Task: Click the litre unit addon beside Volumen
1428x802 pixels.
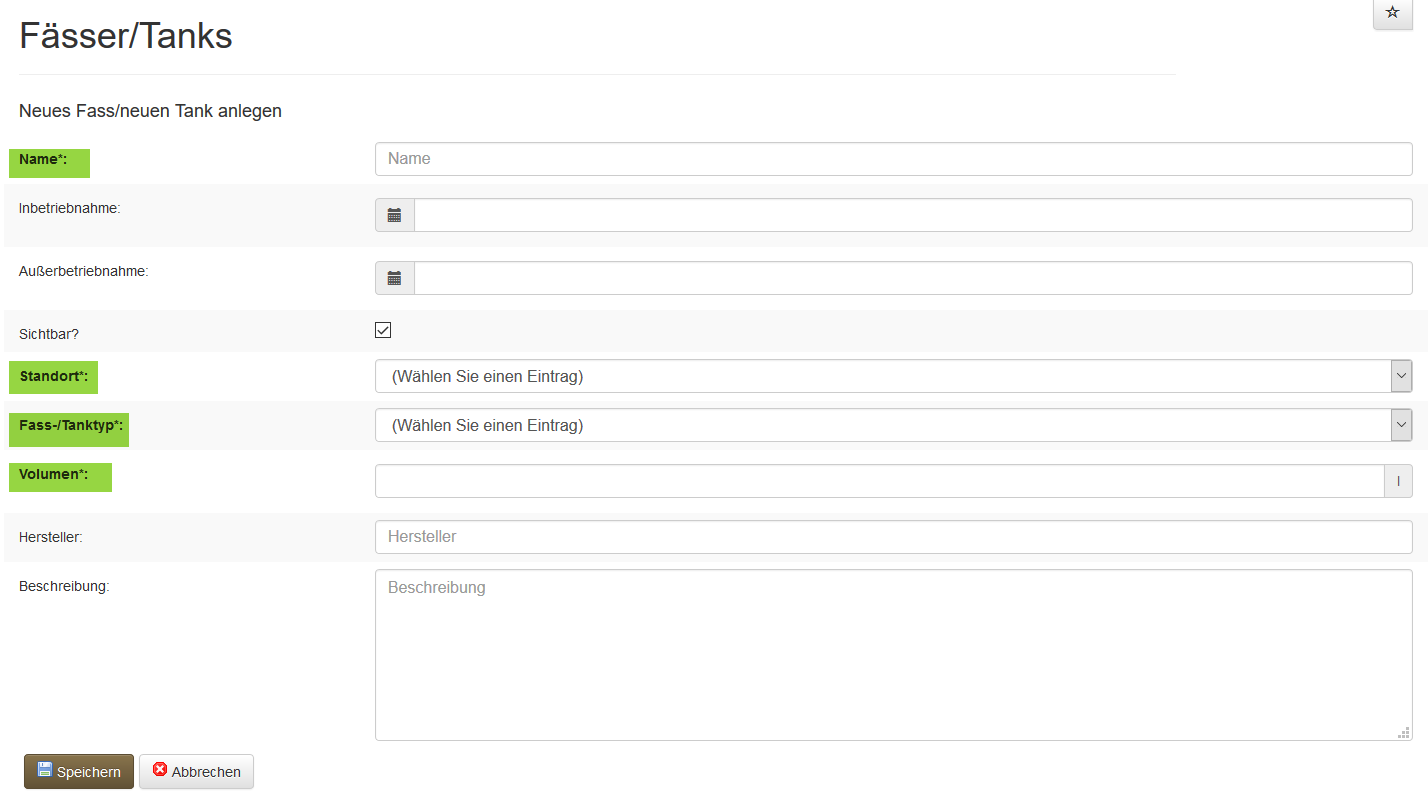Action: tap(1398, 481)
